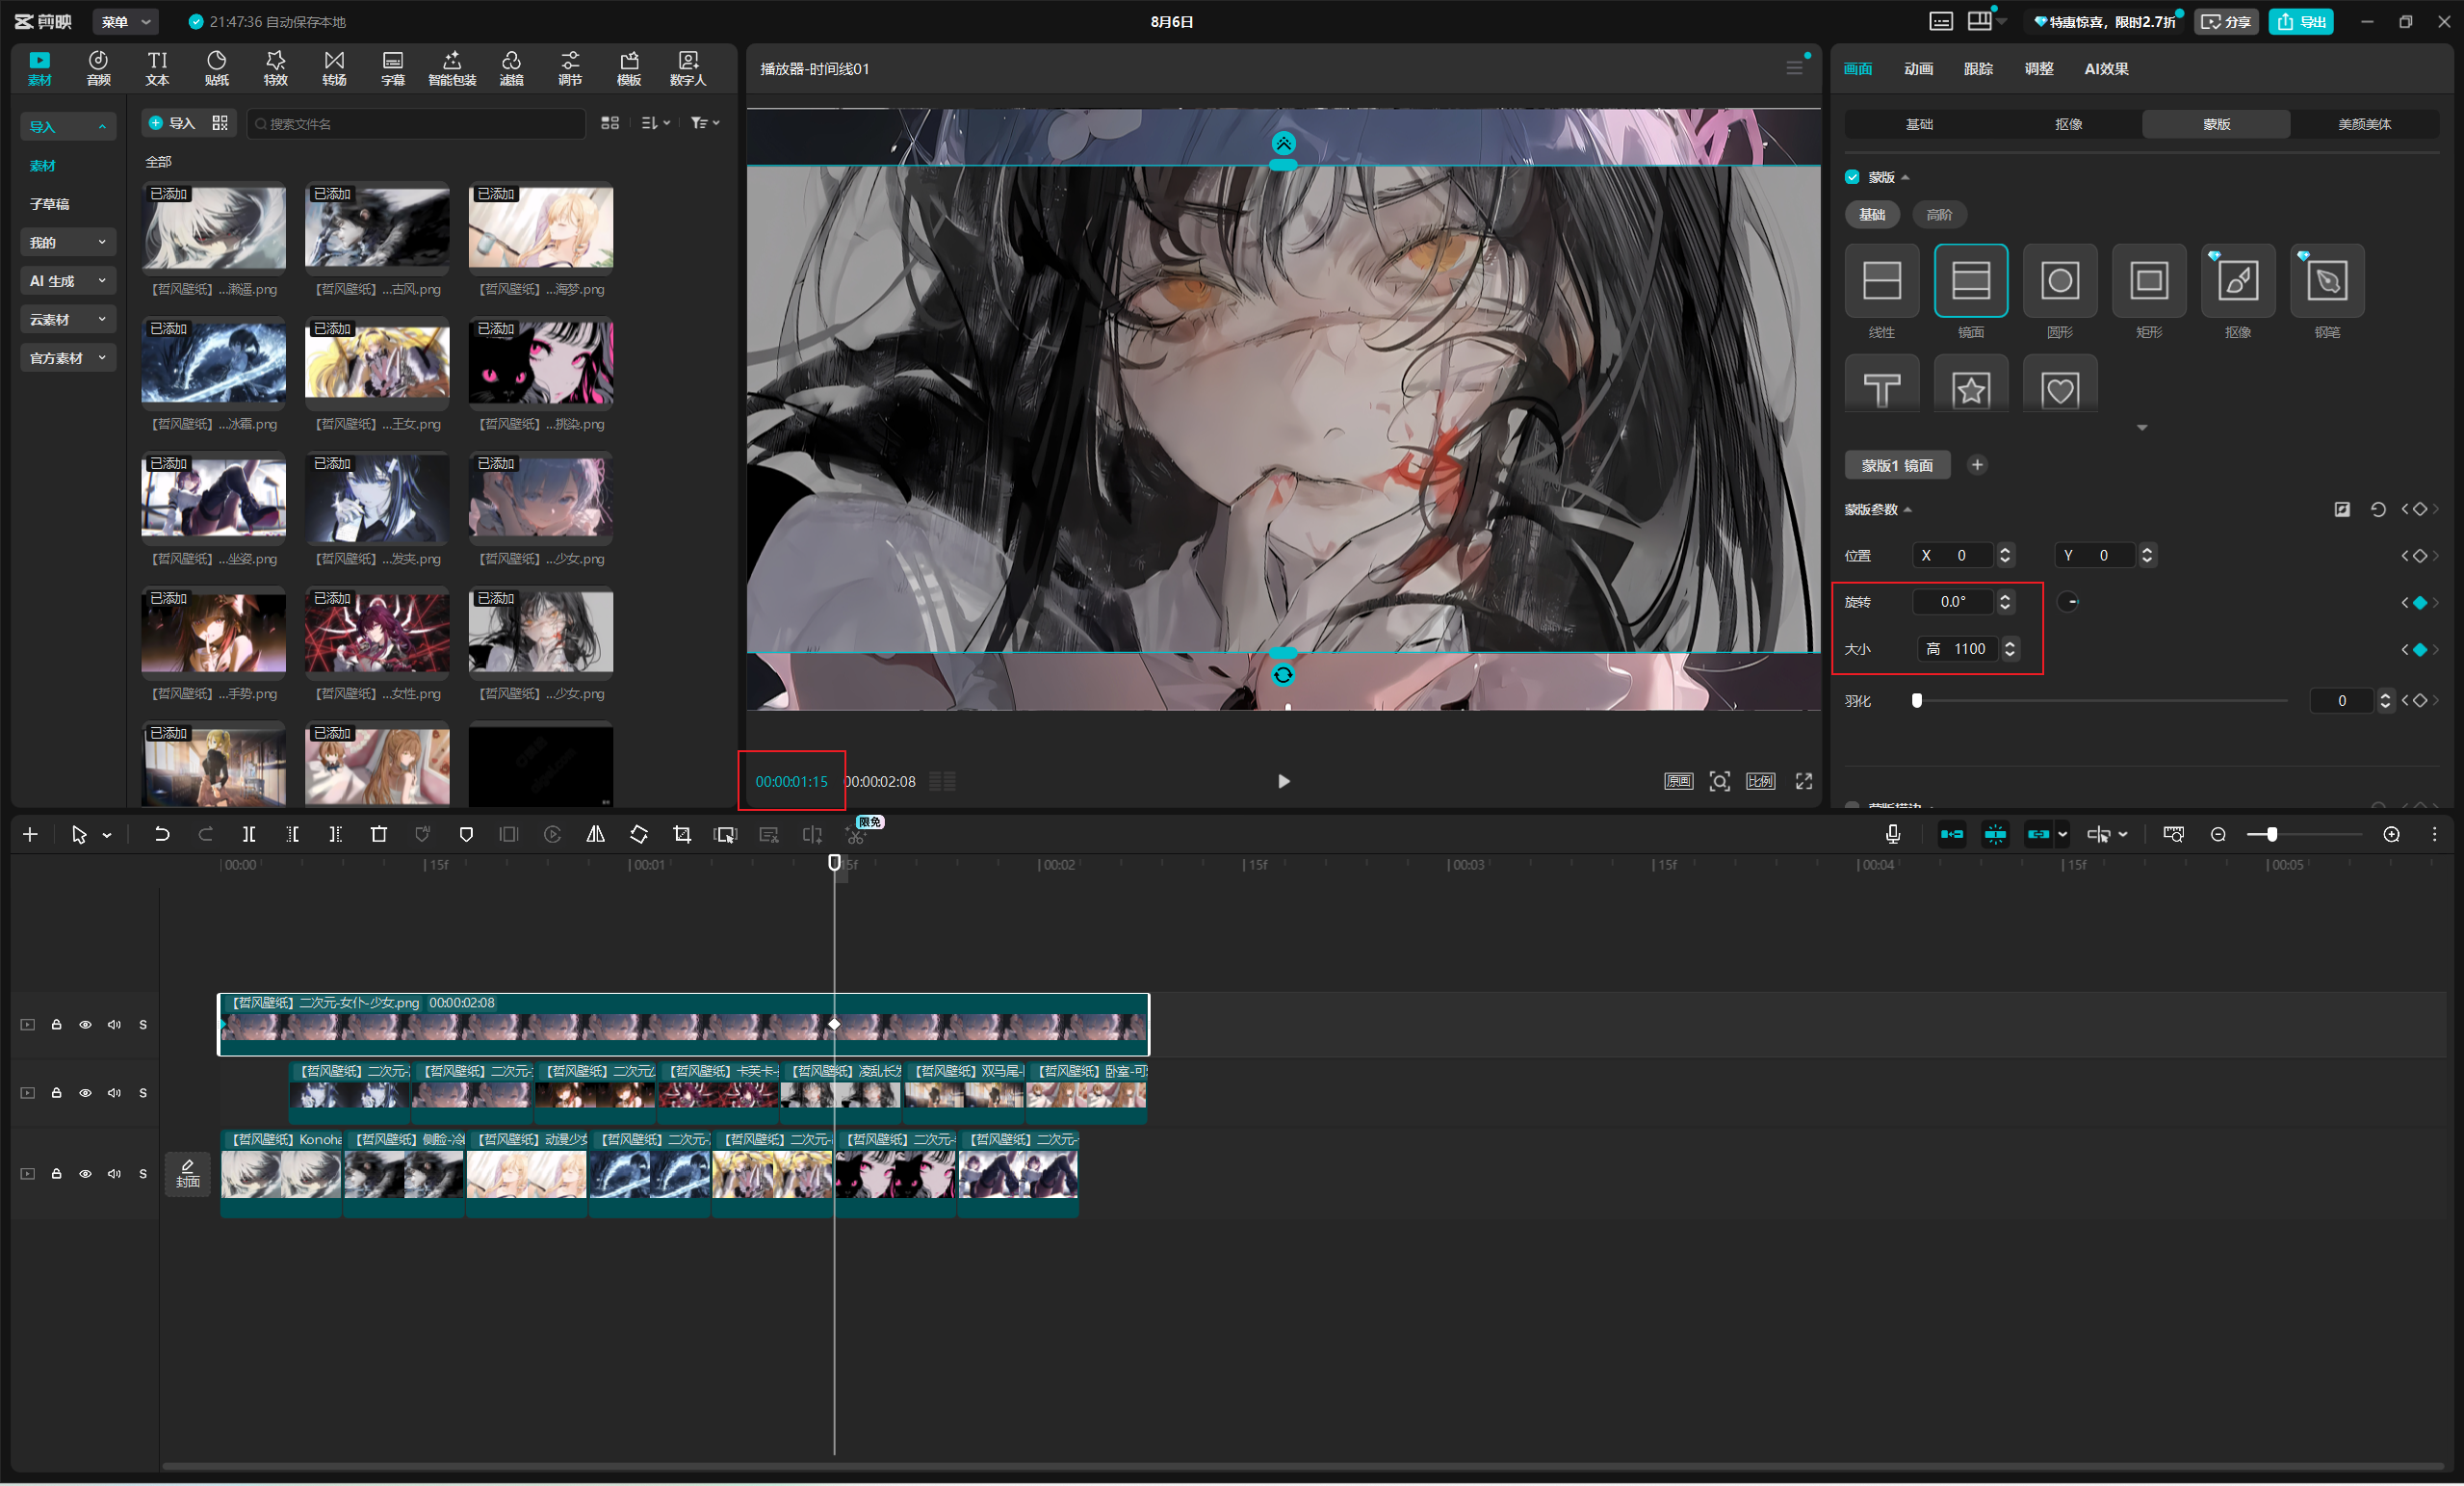Image resolution: width=2464 pixels, height=1486 pixels.
Task: Expand more mask shapes arrow
Action: [x=2141, y=427]
